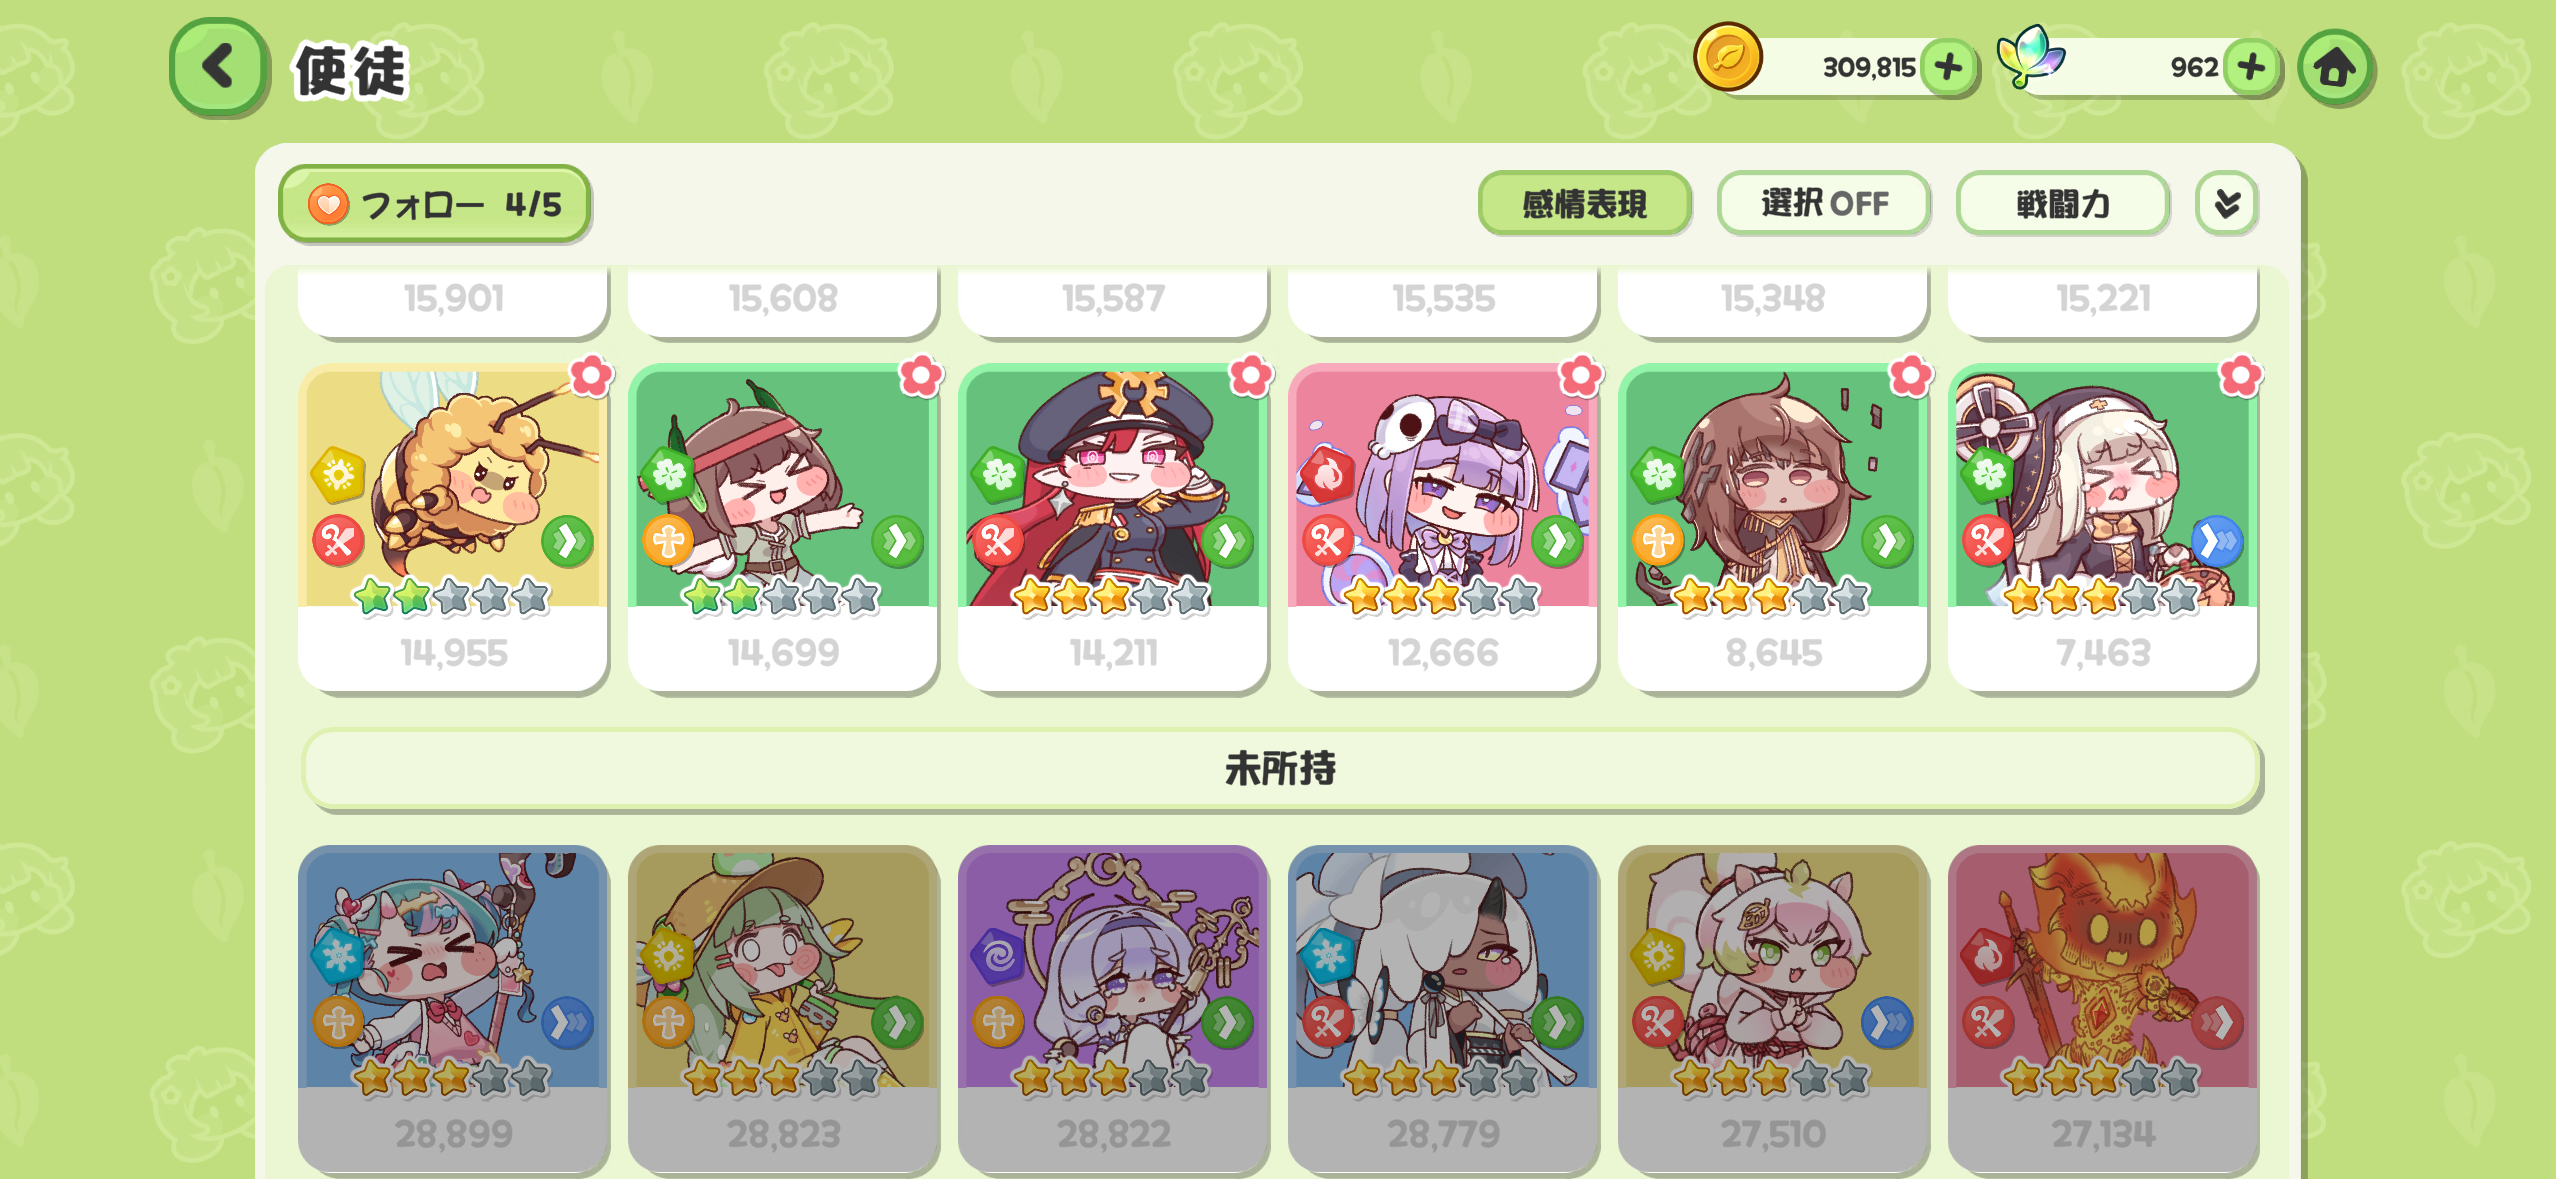Expand sort options with double-chevron button
The width and height of the screenshot is (2556, 1179).
click(2227, 204)
